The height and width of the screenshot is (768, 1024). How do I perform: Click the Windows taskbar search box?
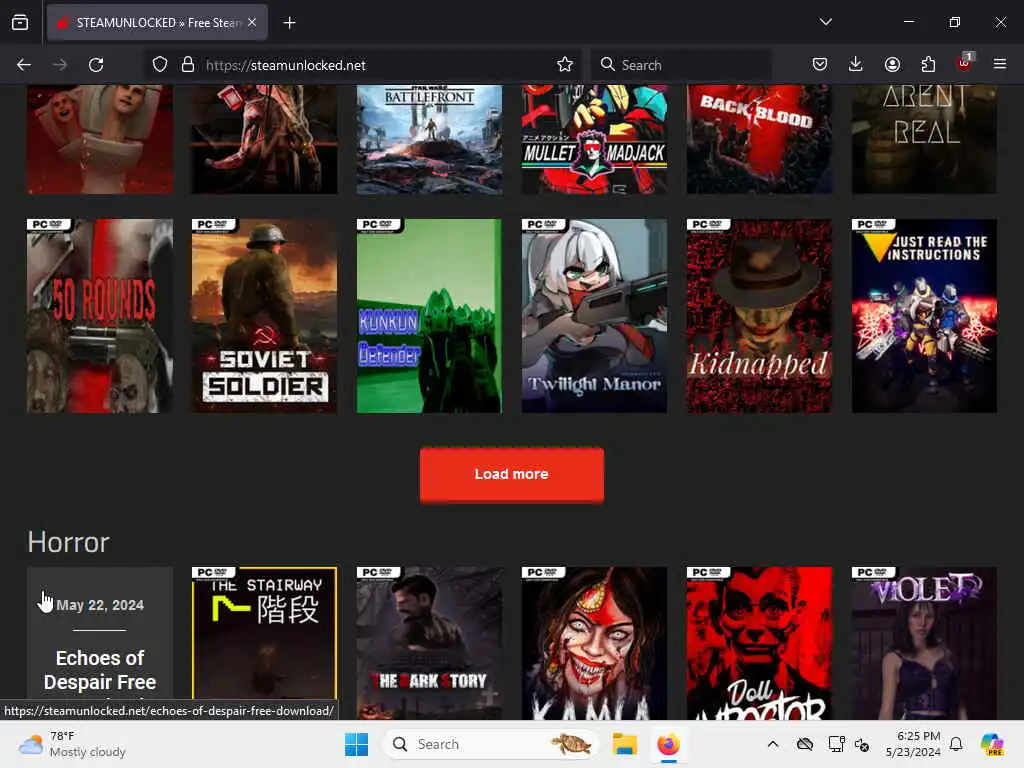pos(490,744)
